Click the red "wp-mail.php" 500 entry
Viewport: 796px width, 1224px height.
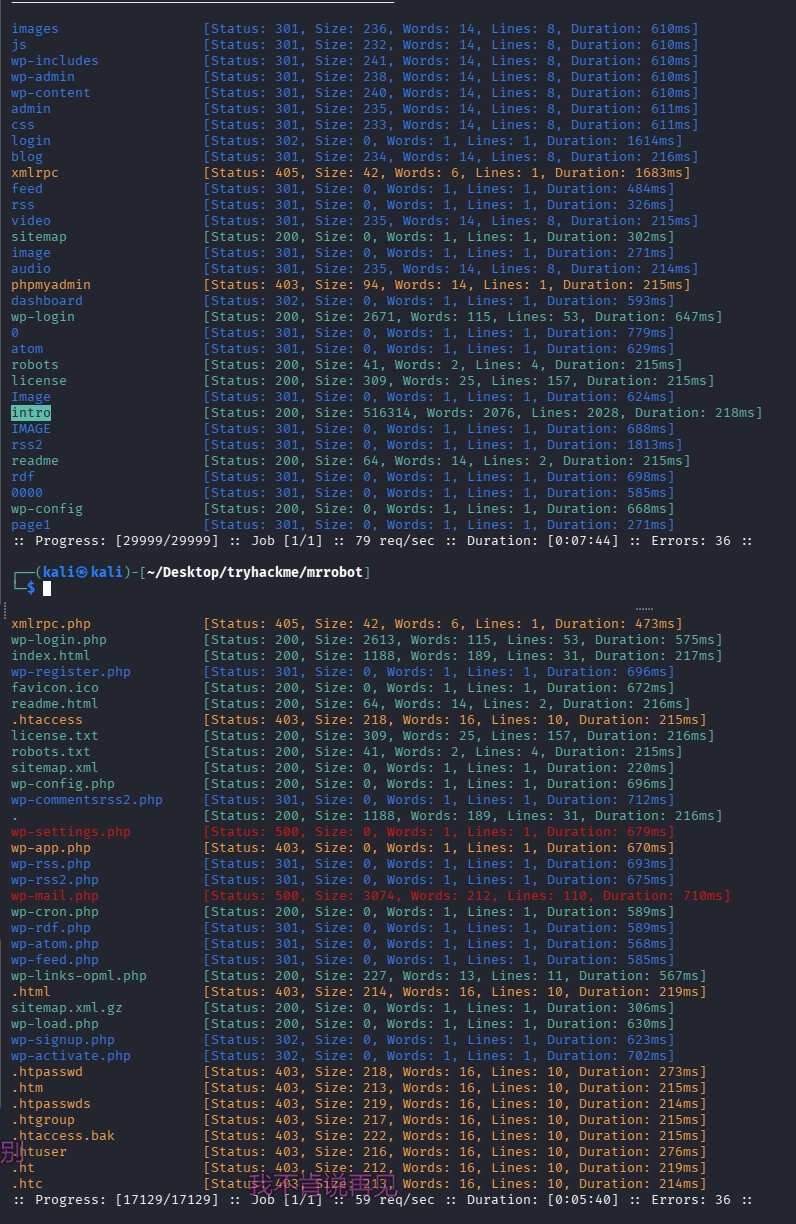55,896
